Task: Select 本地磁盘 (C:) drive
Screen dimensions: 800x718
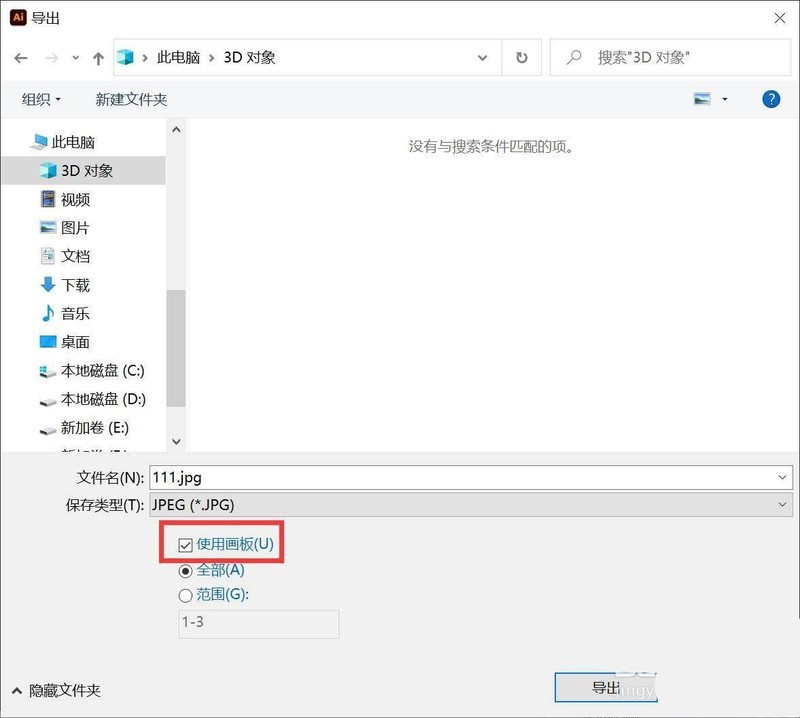Action: pyautogui.click(x=102, y=370)
